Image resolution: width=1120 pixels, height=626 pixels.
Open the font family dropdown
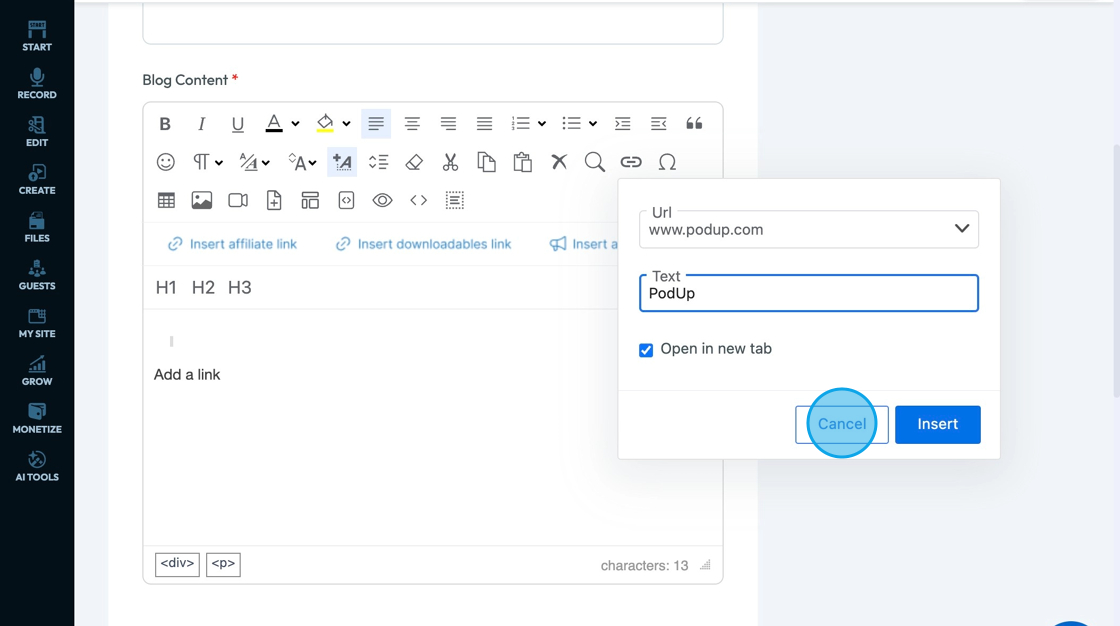(x=254, y=162)
